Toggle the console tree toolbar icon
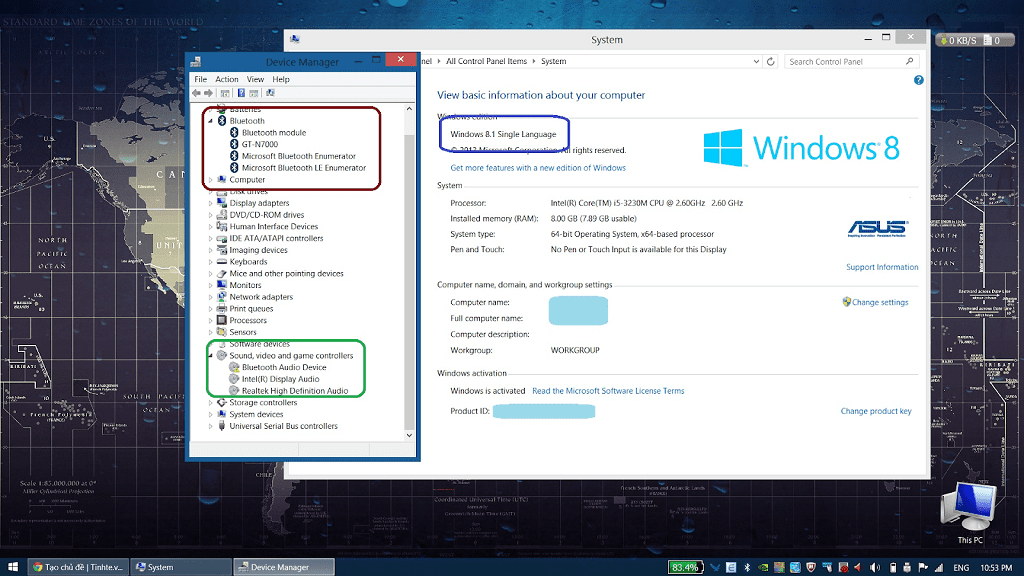The height and width of the screenshot is (576, 1024). click(x=225, y=93)
